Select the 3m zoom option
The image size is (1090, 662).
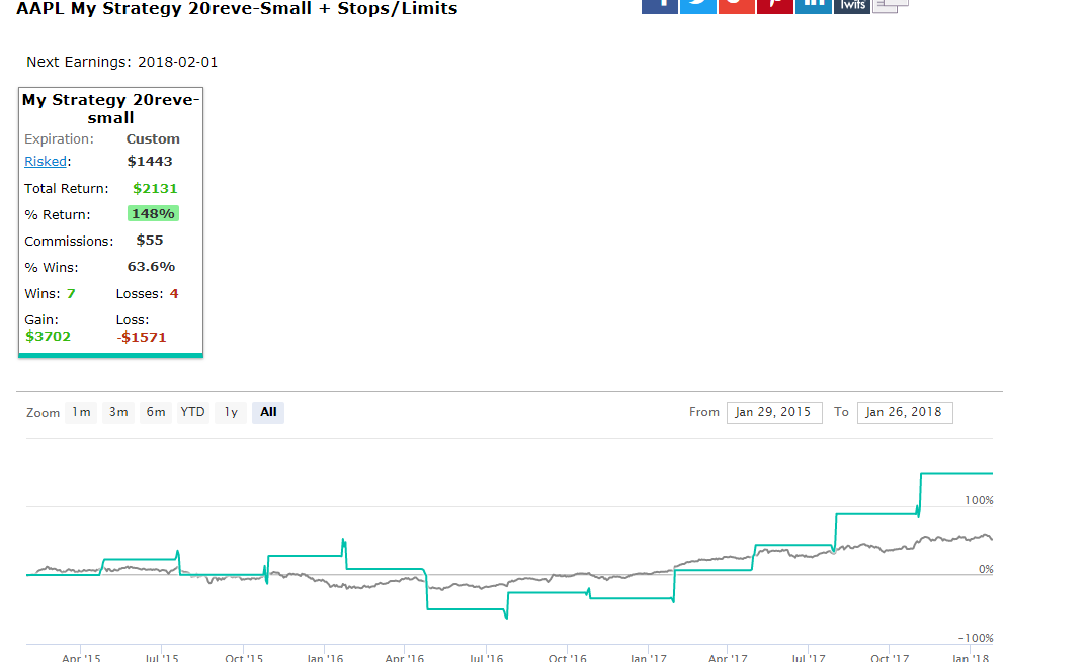click(118, 412)
